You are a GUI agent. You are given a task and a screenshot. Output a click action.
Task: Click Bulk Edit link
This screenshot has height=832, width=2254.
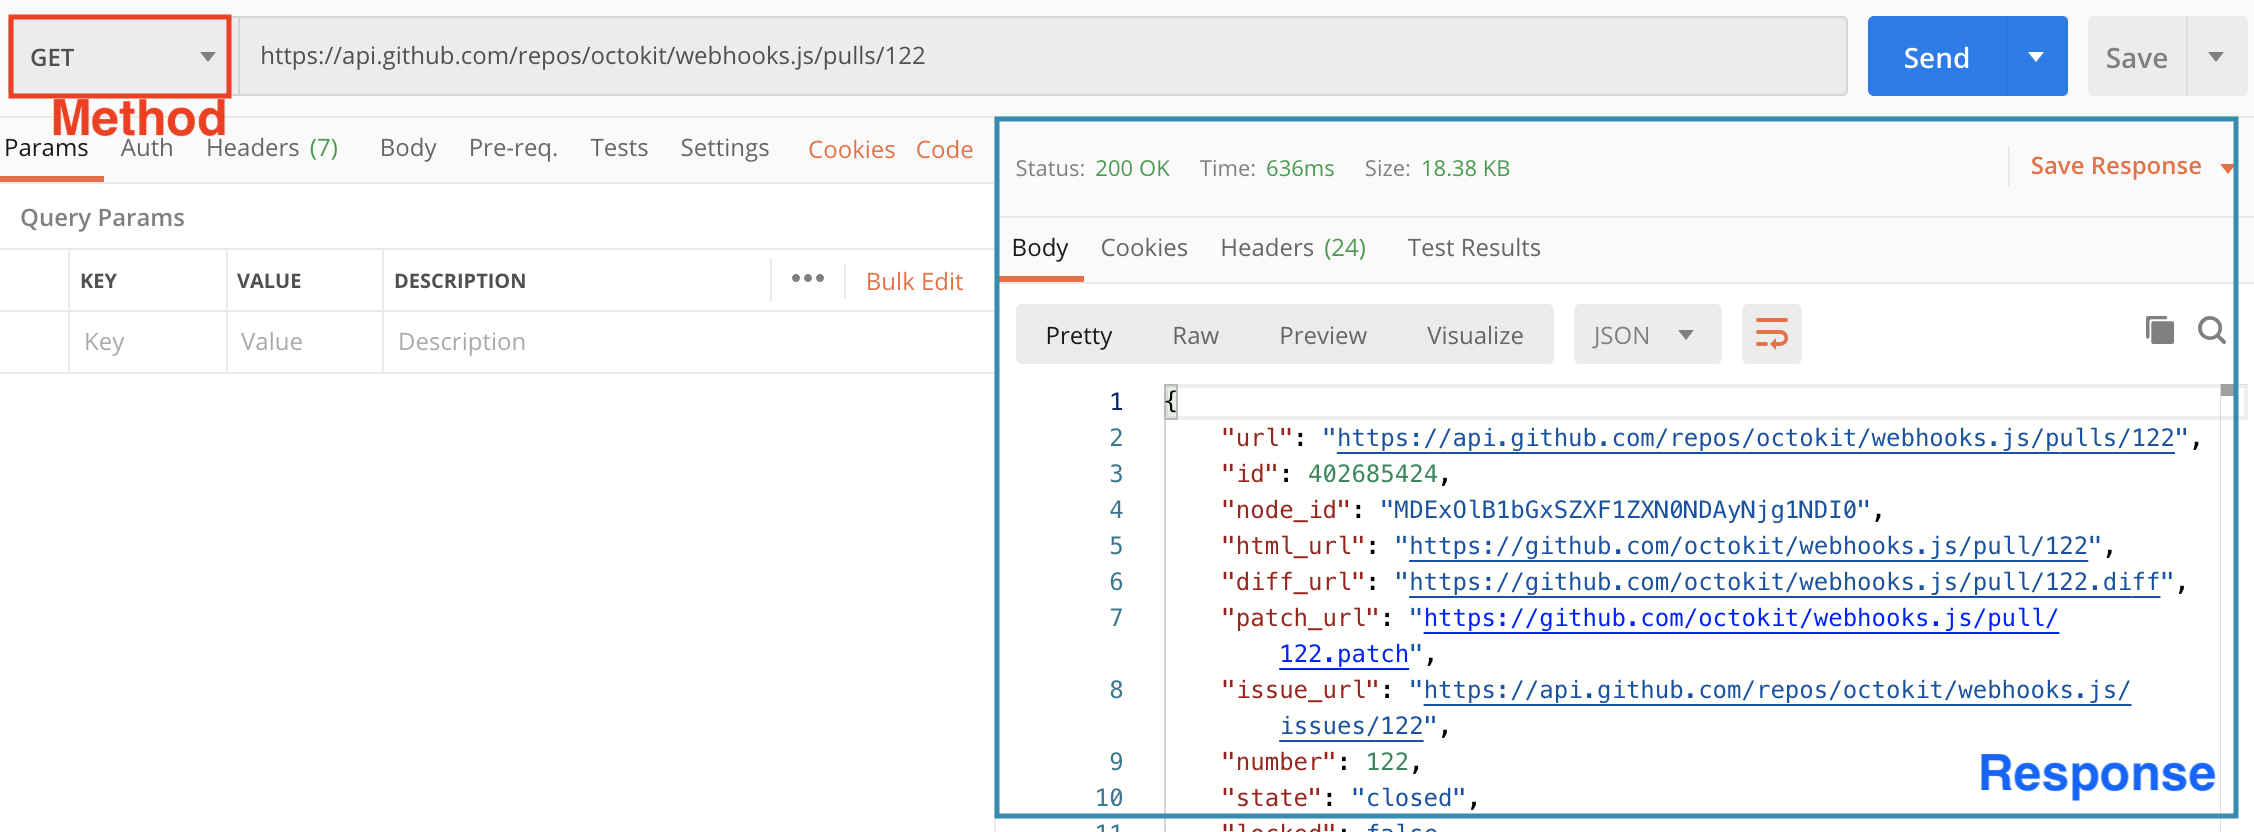click(914, 282)
